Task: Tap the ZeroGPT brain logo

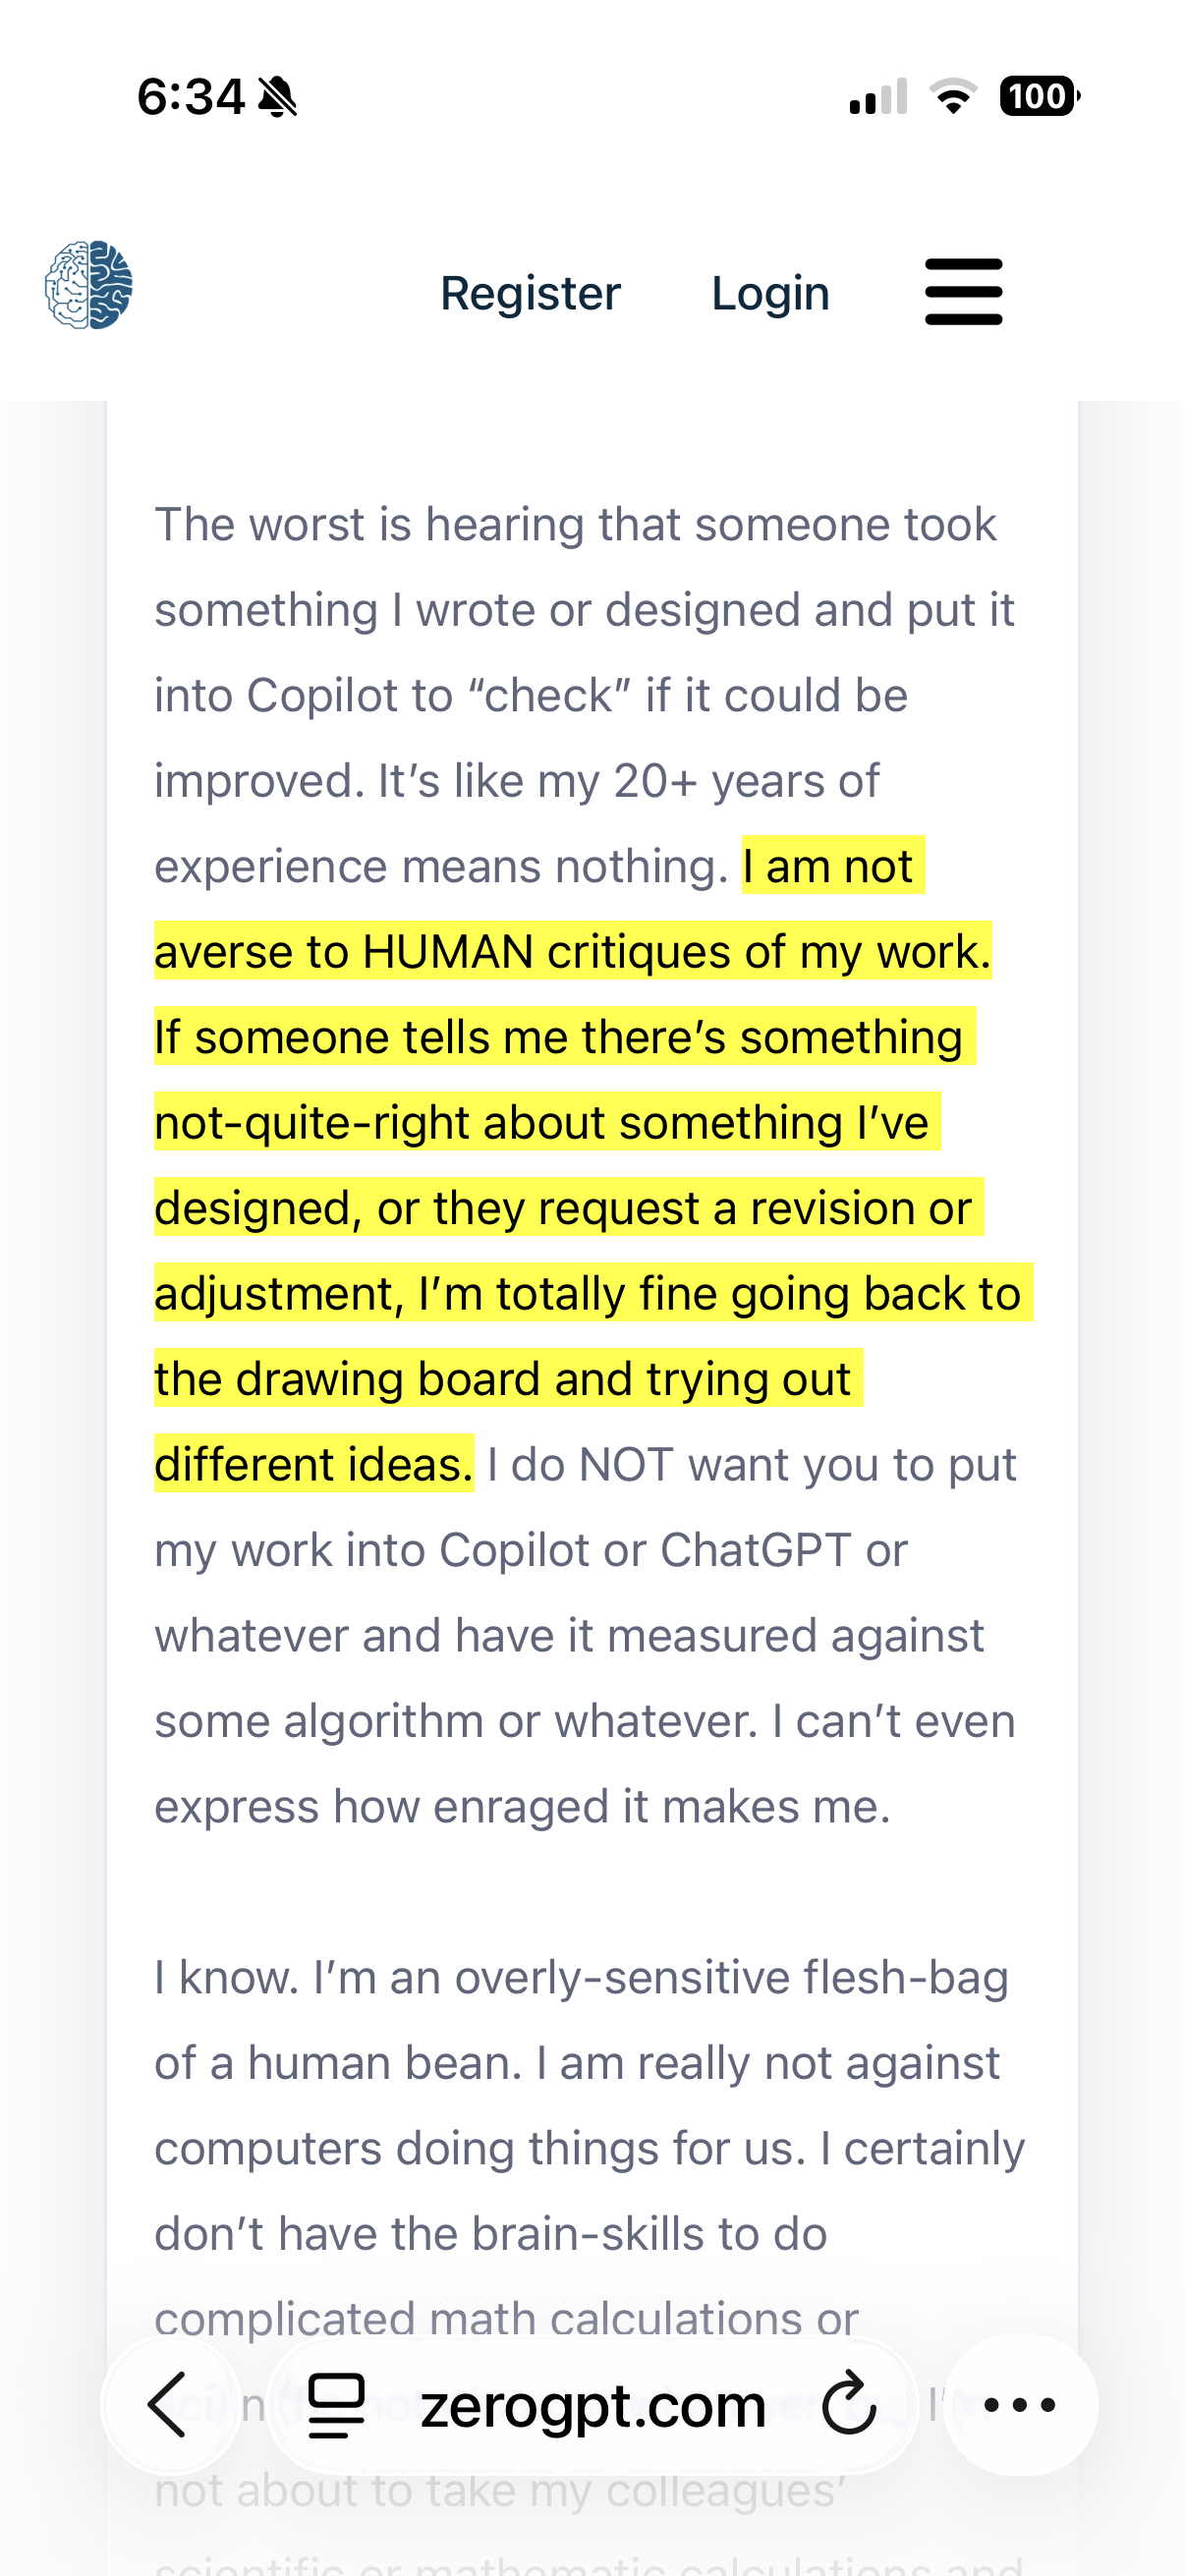Action: point(89,285)
